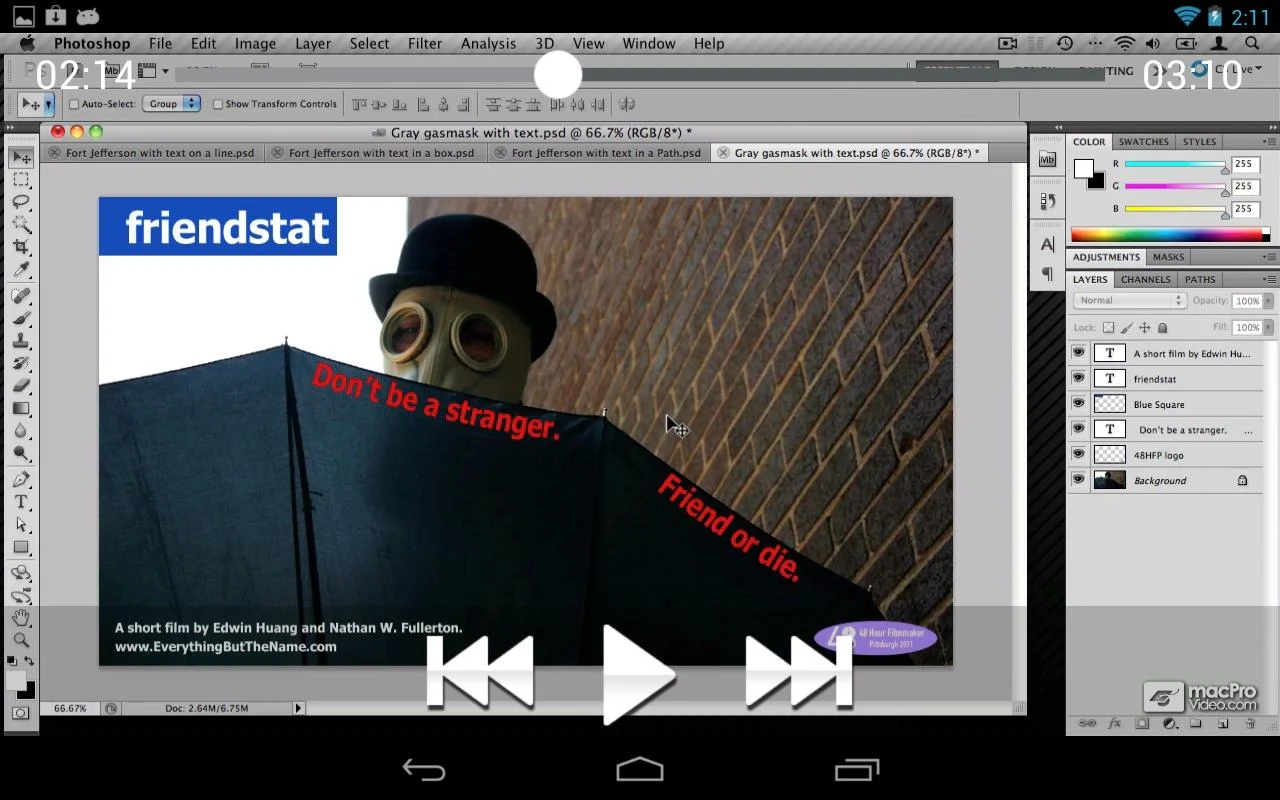
Task: Switch to the Paths tab
Action: click(1200, 280)
